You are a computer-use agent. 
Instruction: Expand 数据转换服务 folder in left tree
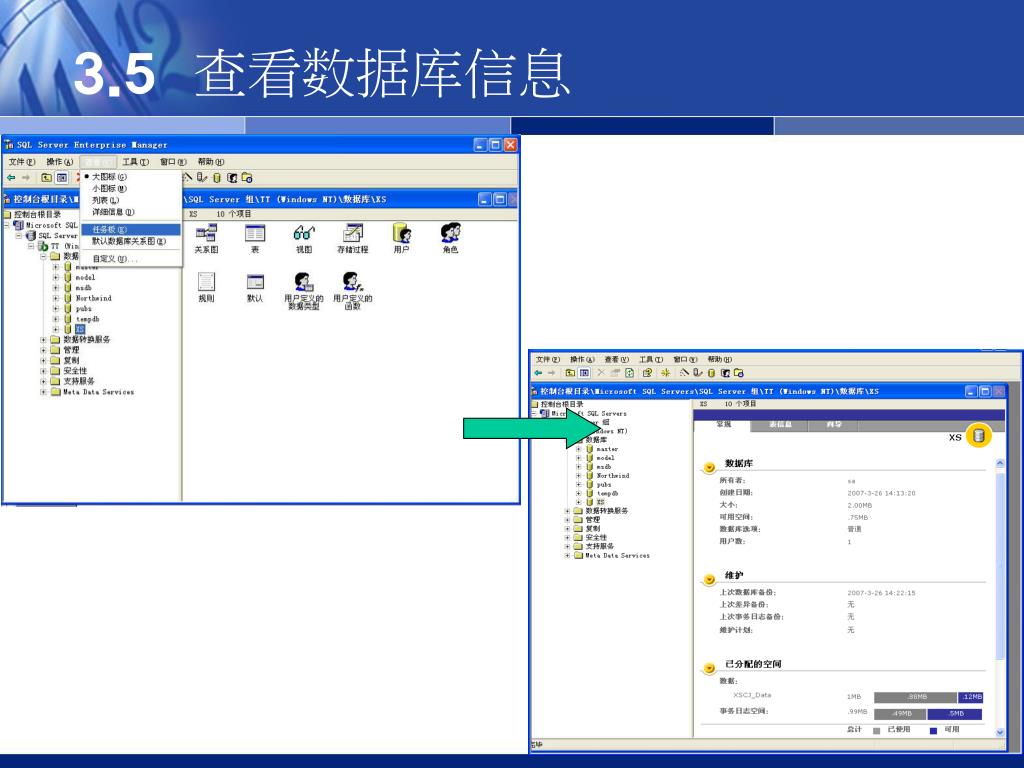tap(44, 340)
